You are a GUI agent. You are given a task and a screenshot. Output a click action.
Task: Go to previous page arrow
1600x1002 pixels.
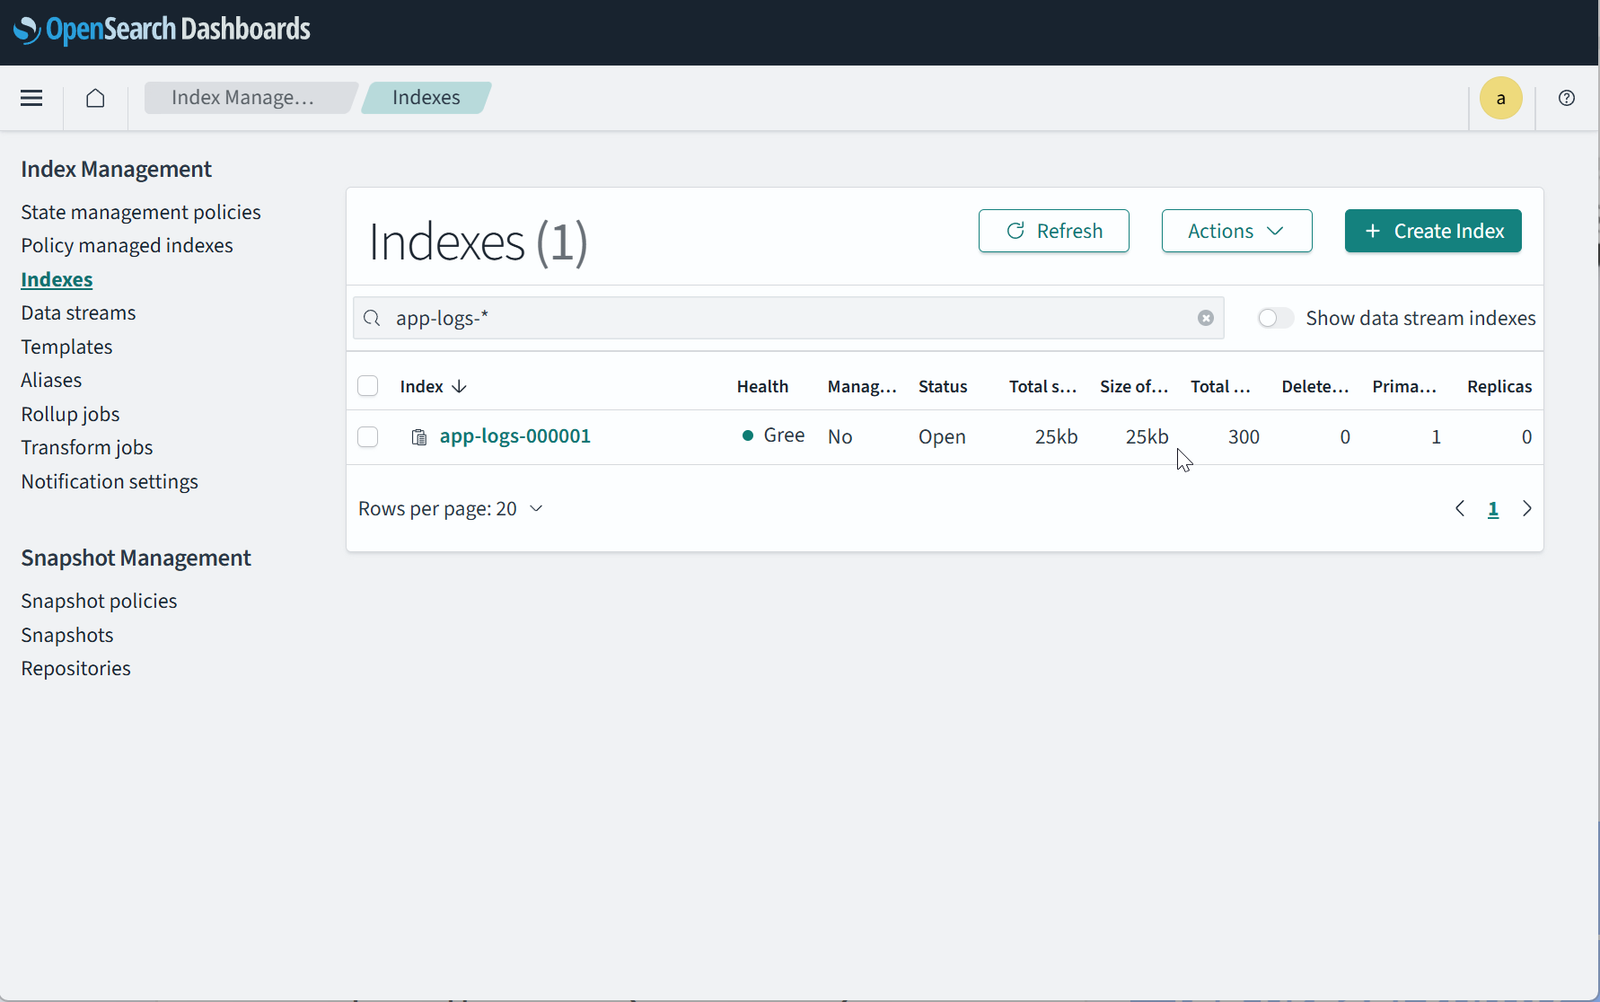[1460, 509]
